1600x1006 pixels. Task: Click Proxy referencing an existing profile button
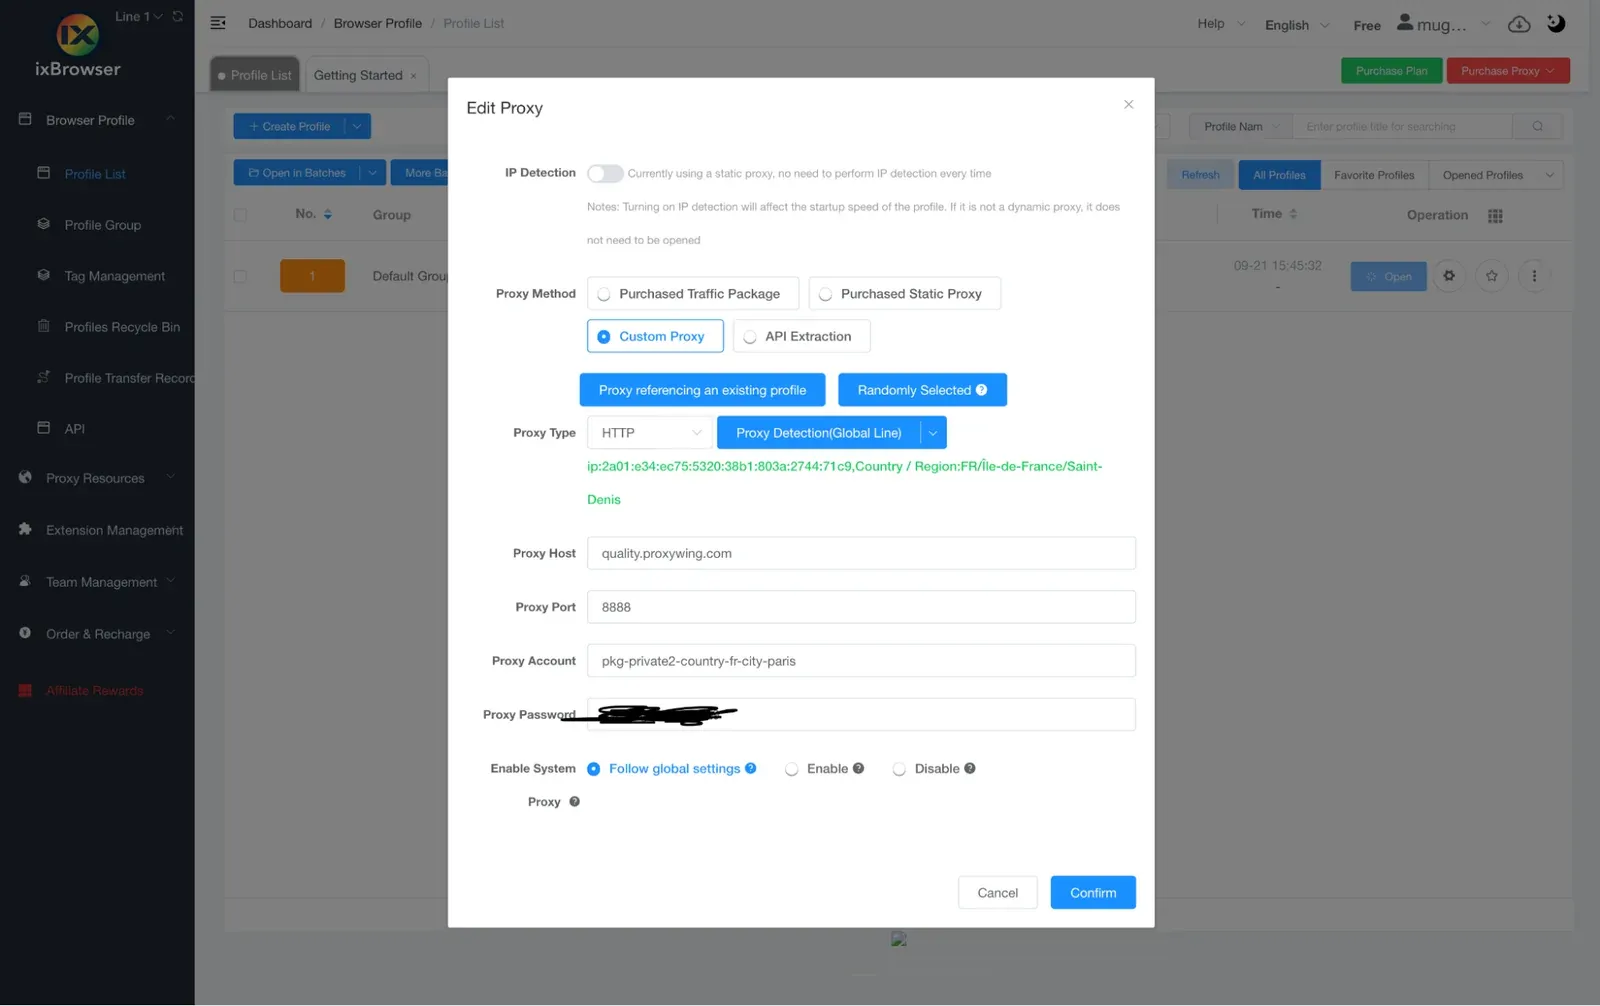click(702, 390)
